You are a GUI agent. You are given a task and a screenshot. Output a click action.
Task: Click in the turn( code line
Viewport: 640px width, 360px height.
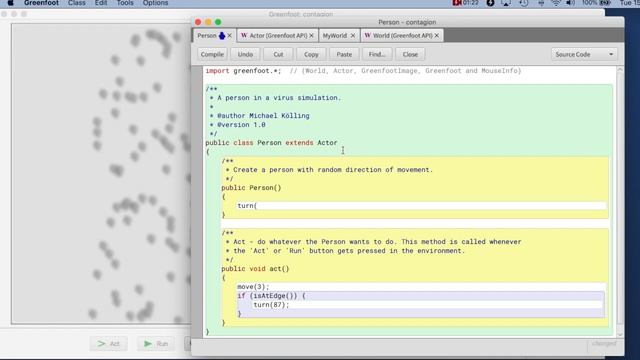pos(421,206)
